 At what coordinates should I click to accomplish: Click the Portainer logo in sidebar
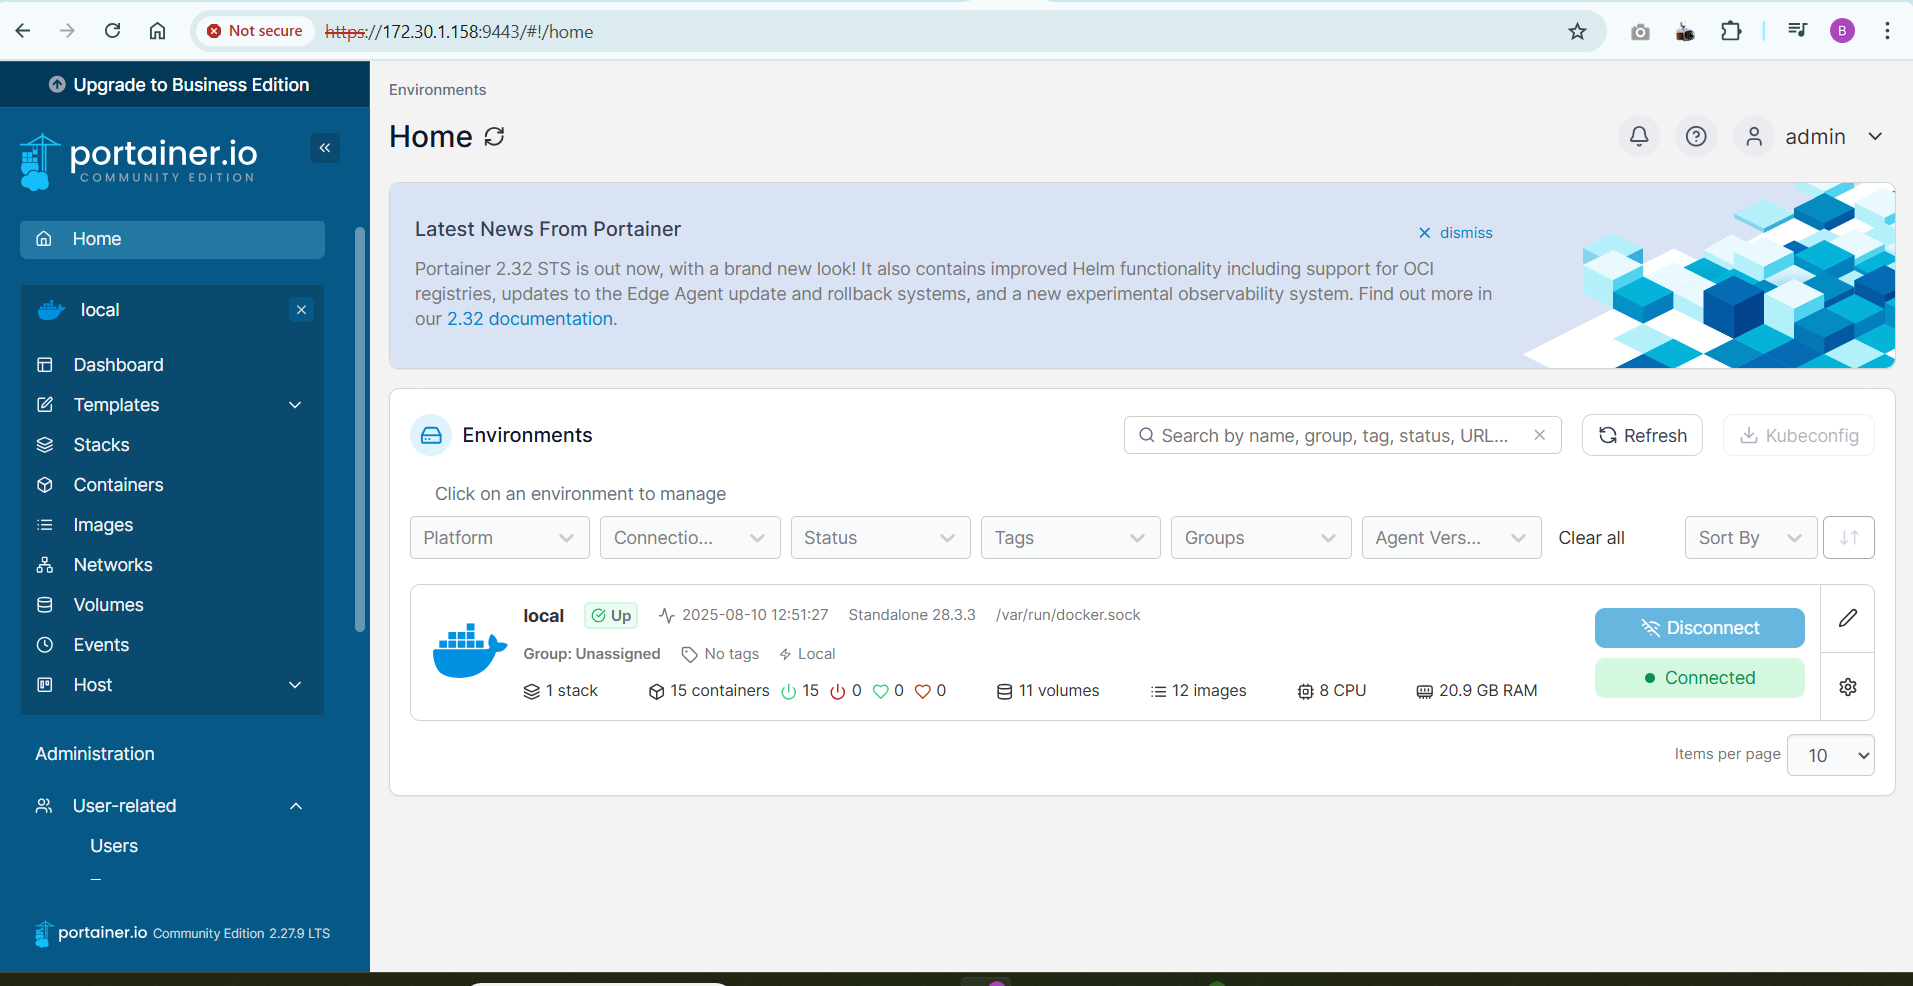pyautogui.click(x=138, y=160)
